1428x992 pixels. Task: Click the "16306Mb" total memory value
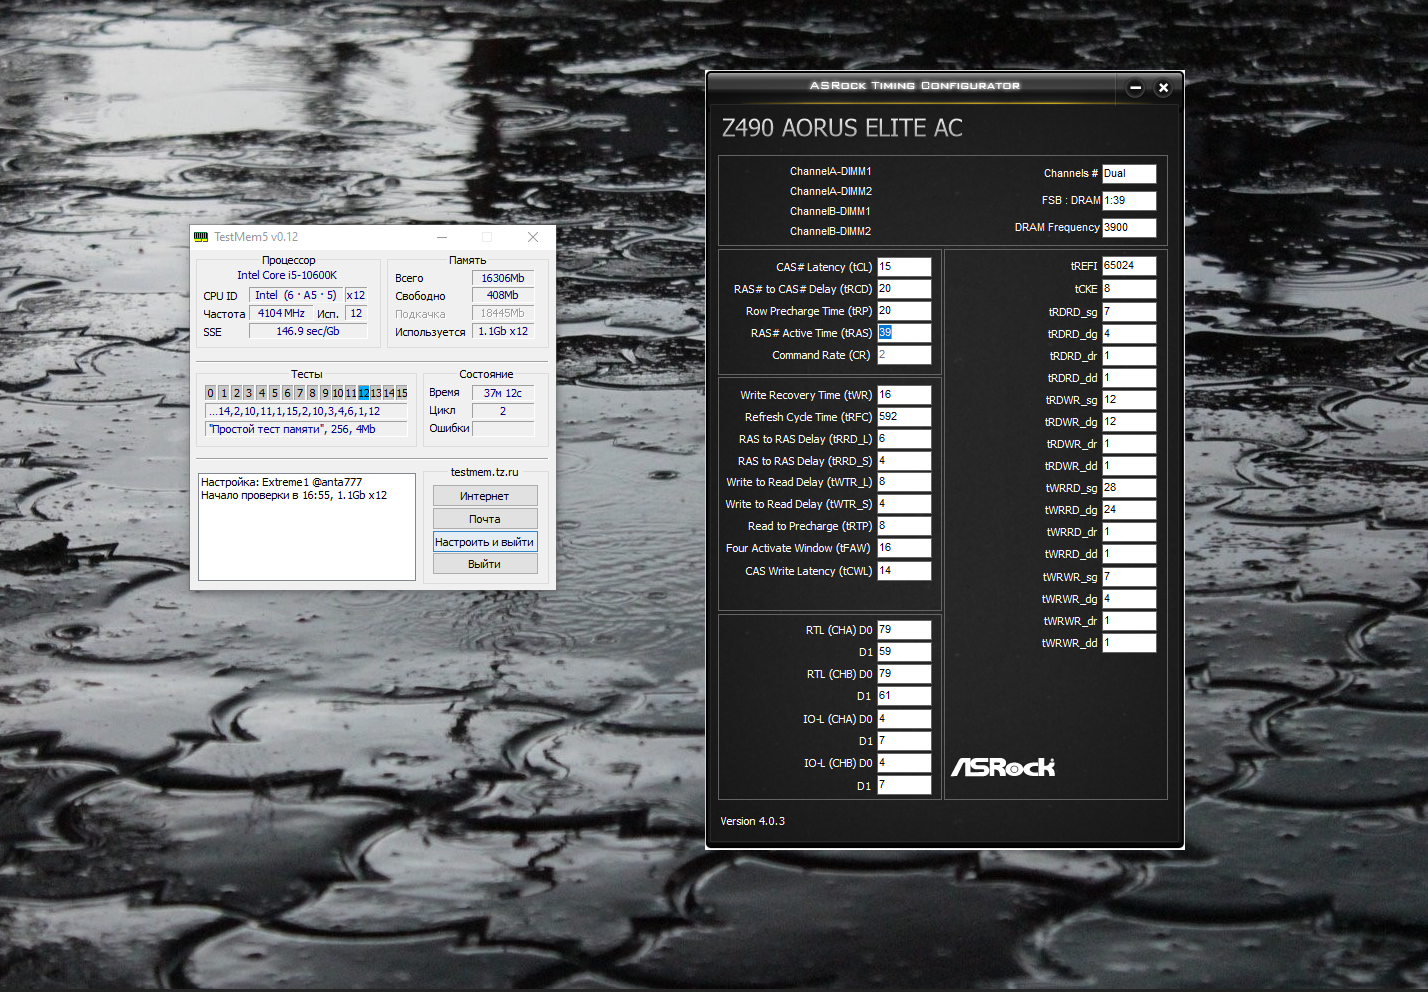pos(503,278)
